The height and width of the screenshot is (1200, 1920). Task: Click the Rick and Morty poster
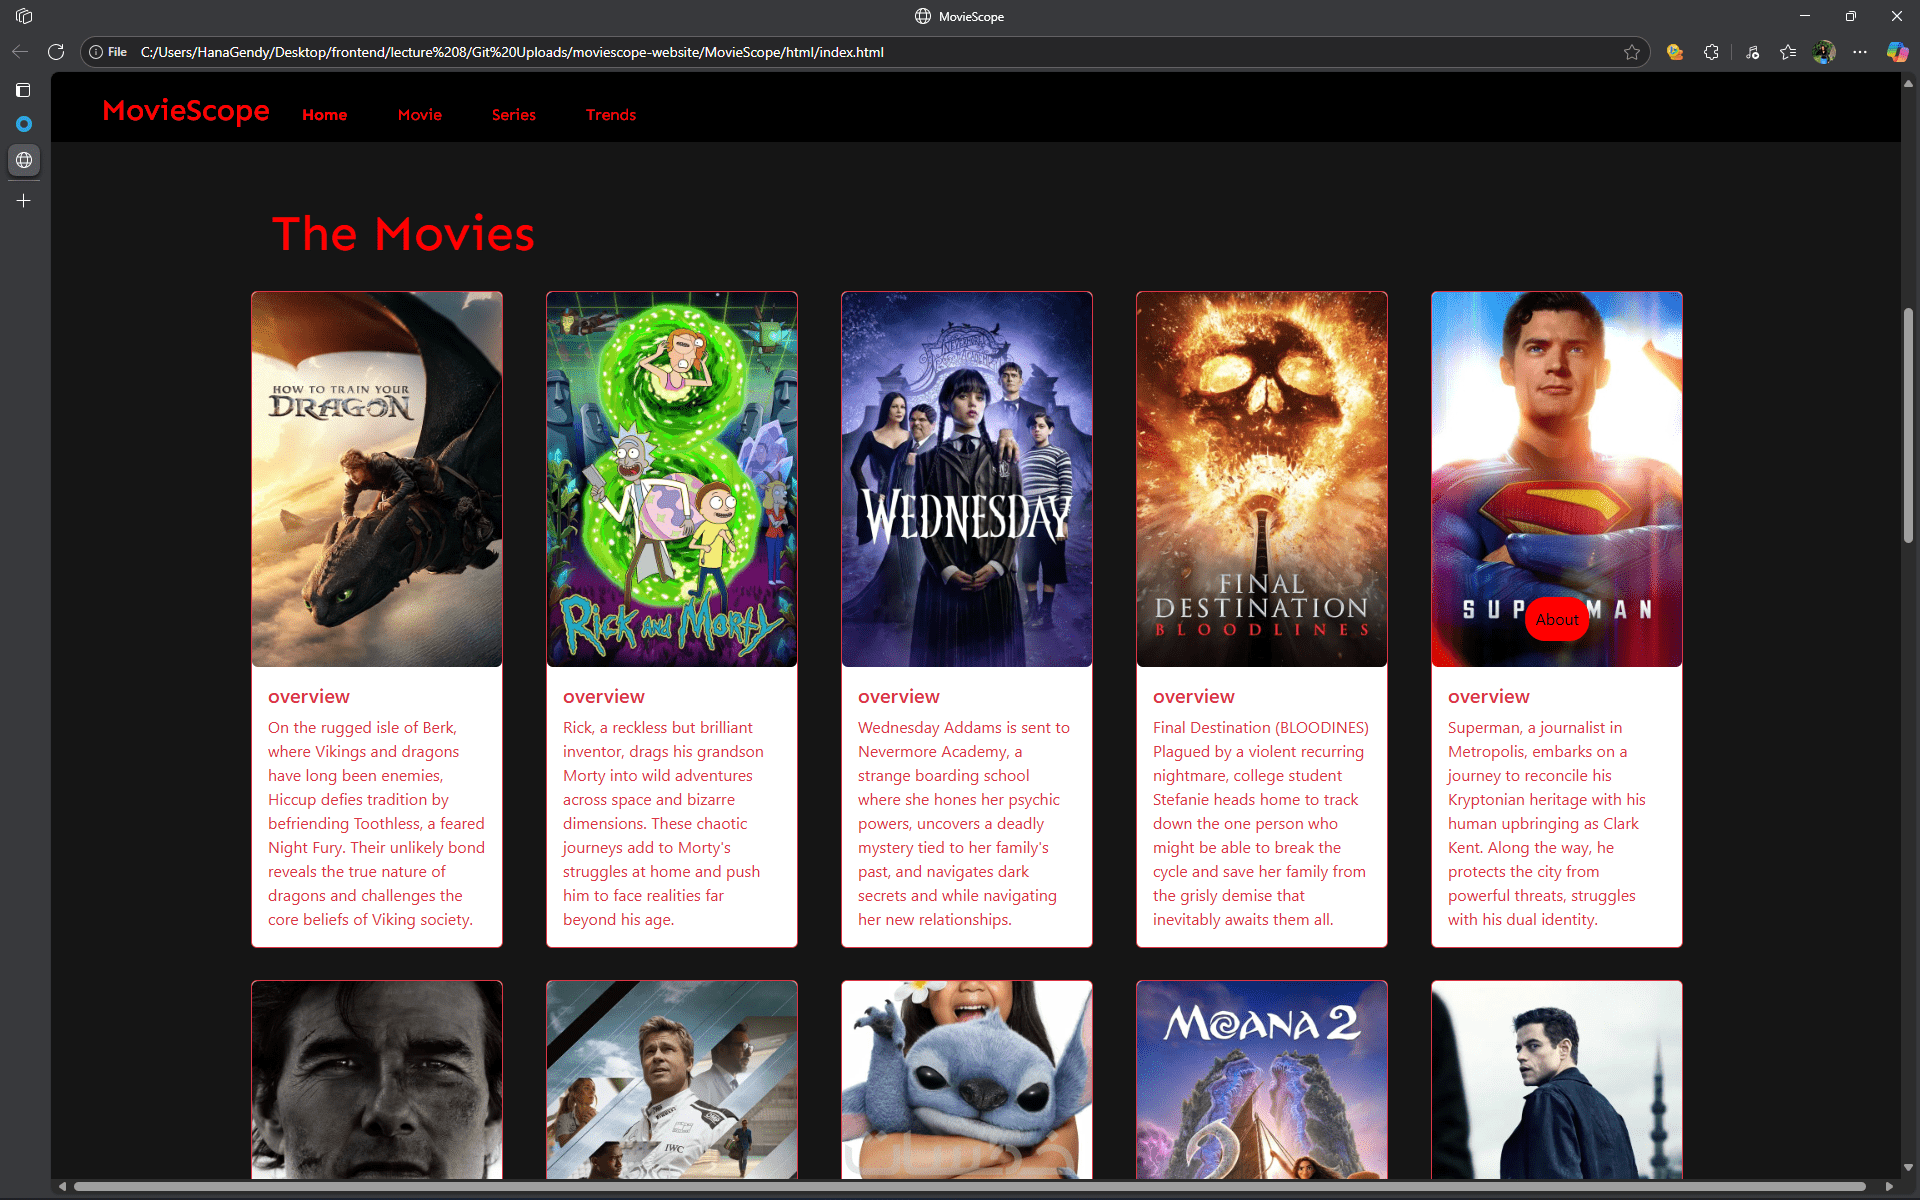(671, 479)
